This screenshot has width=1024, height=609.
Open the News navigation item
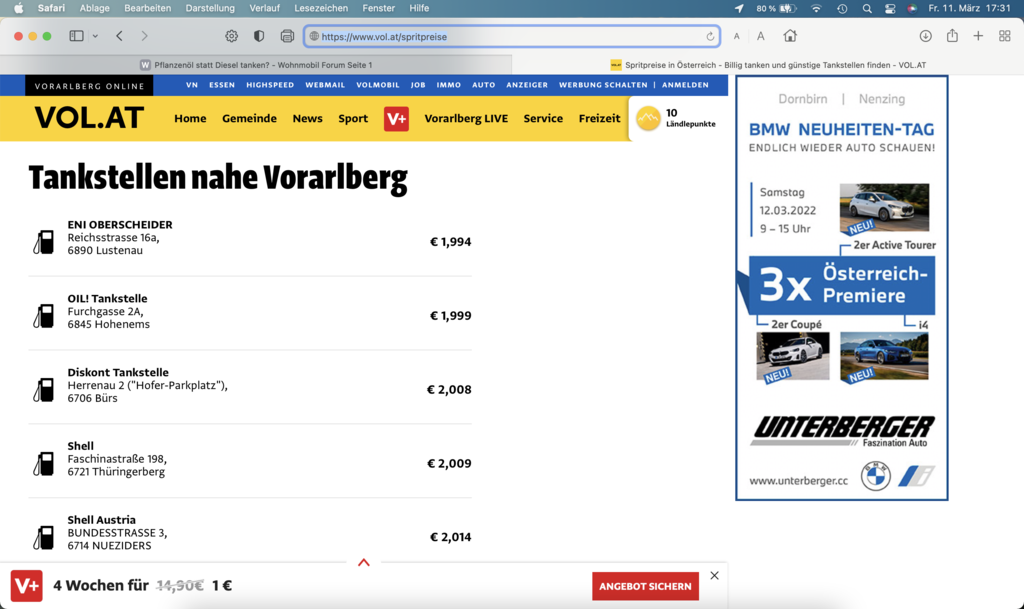click(308, 118)
